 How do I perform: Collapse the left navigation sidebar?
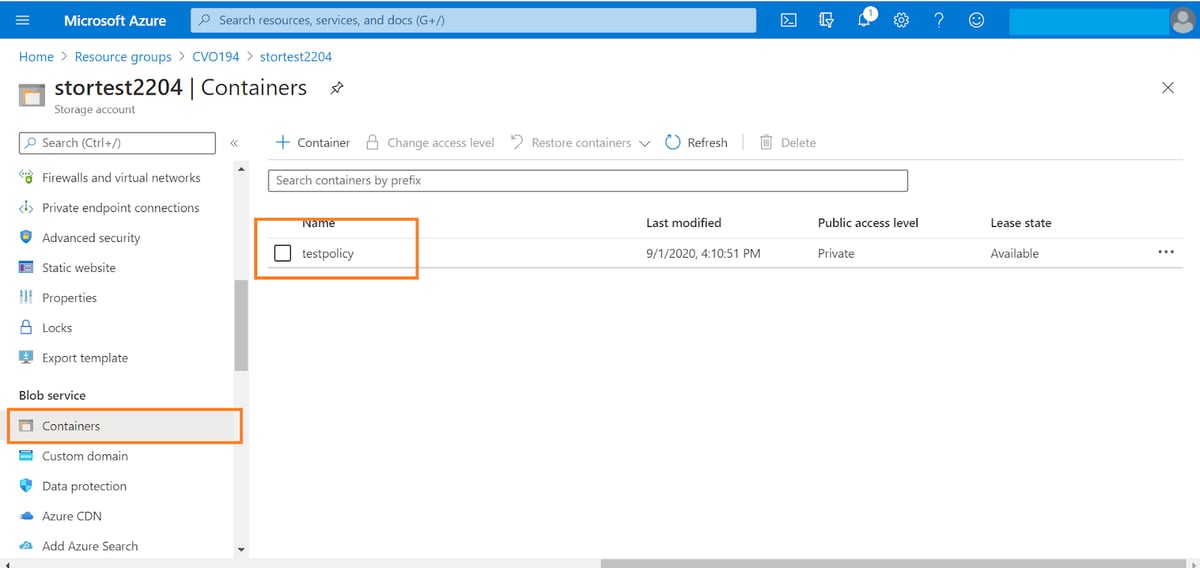coord(234,143)
